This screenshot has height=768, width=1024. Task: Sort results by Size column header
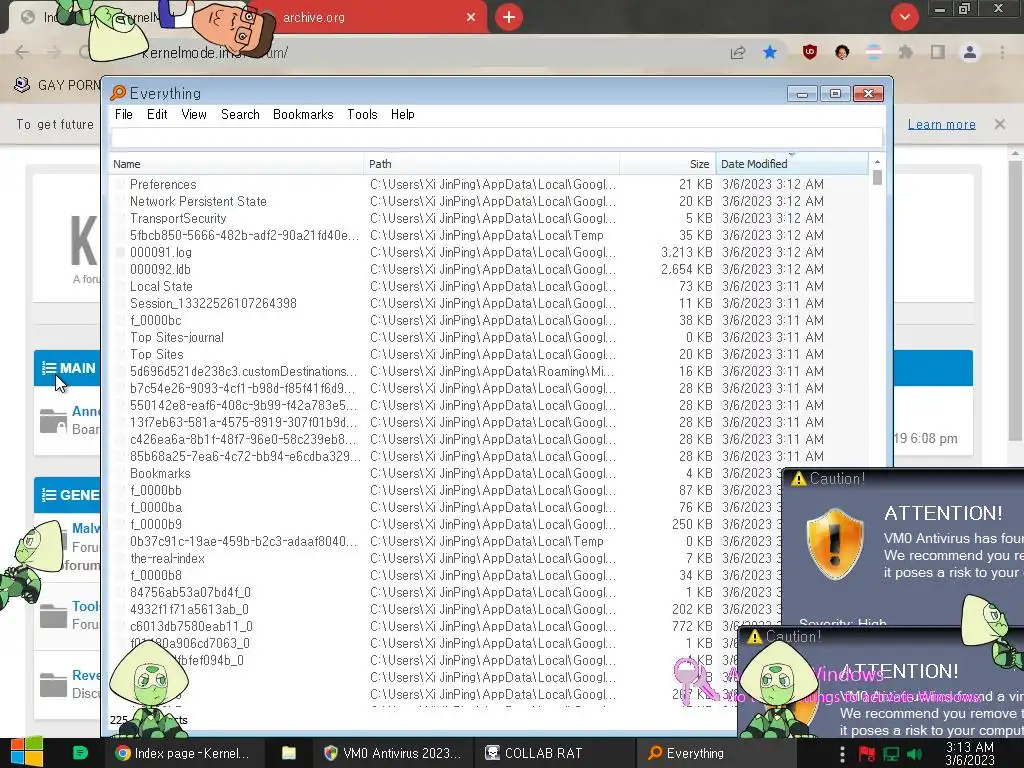click(x=667, y=164)
